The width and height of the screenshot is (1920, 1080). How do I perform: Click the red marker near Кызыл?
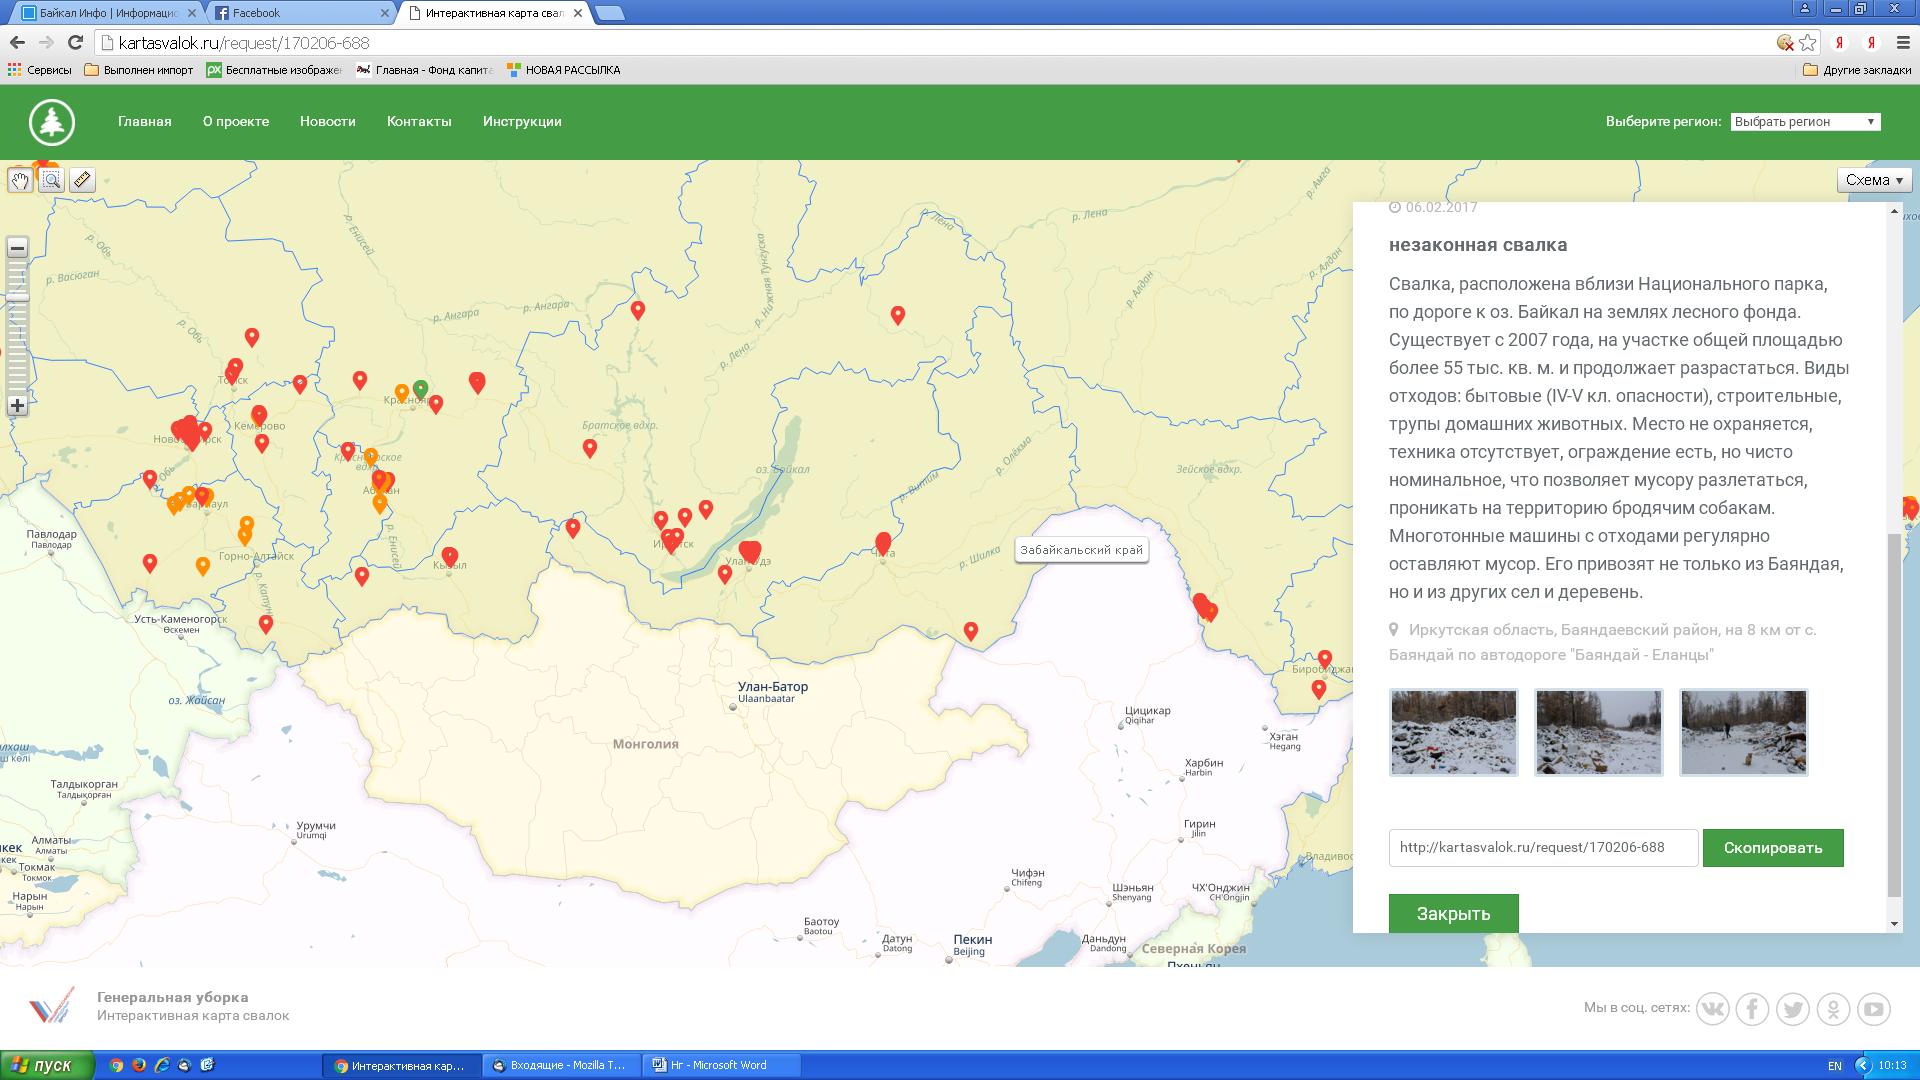[450, 556]
